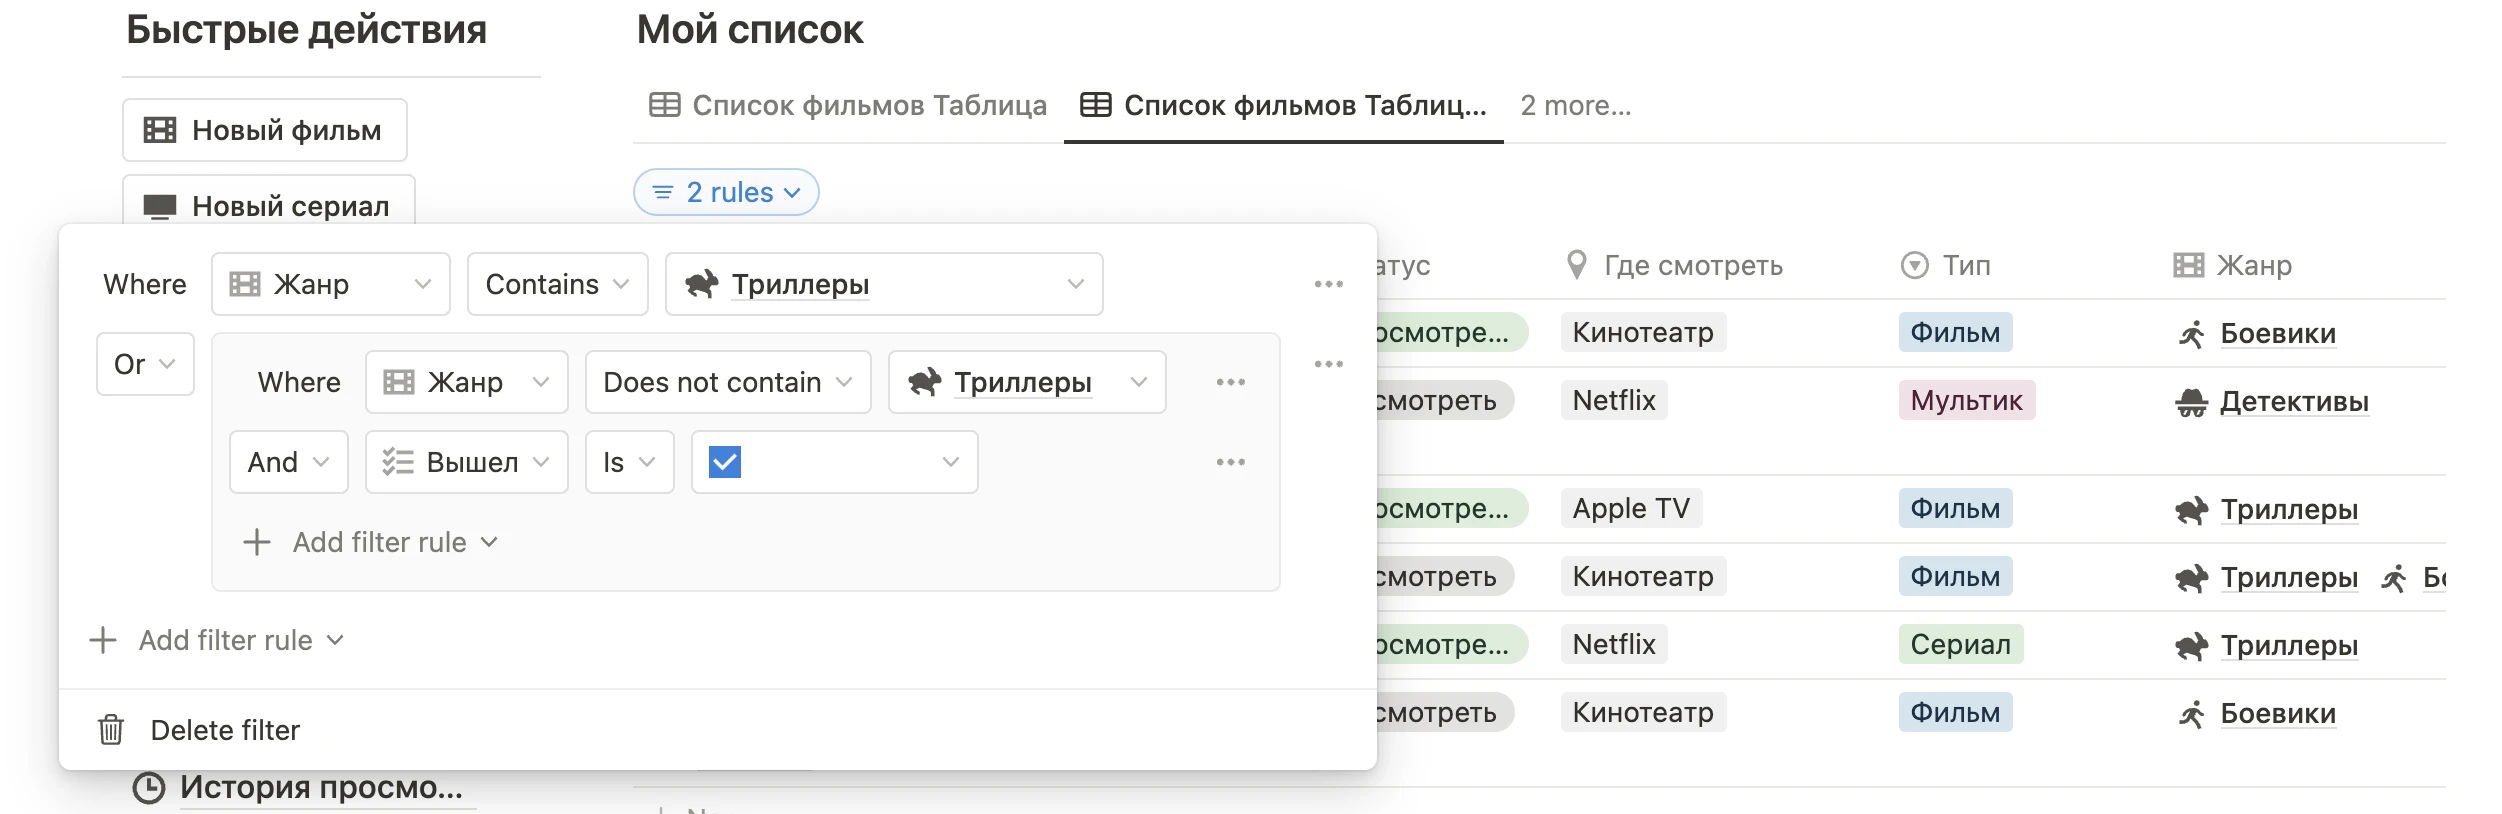This screenshot has height=814, width=2502.
Task: Open options dots for the filter group
Action: coord(1328,364)
